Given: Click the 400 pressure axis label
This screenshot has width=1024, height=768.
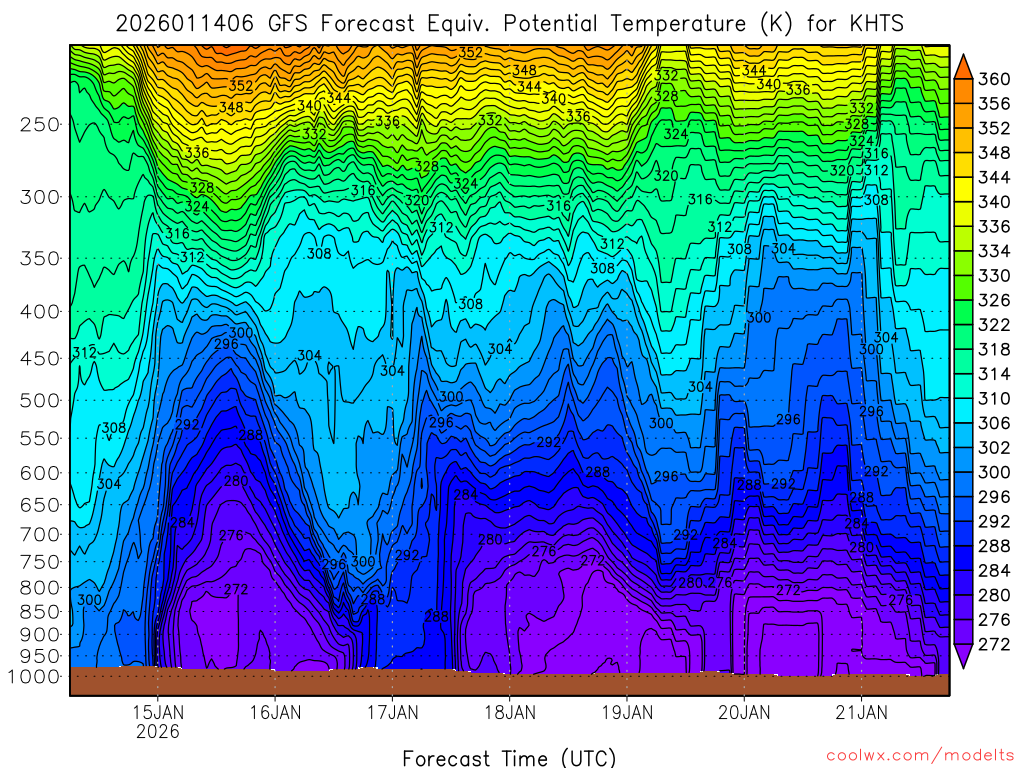Looking at the screenshot, I should pos(39,312).
